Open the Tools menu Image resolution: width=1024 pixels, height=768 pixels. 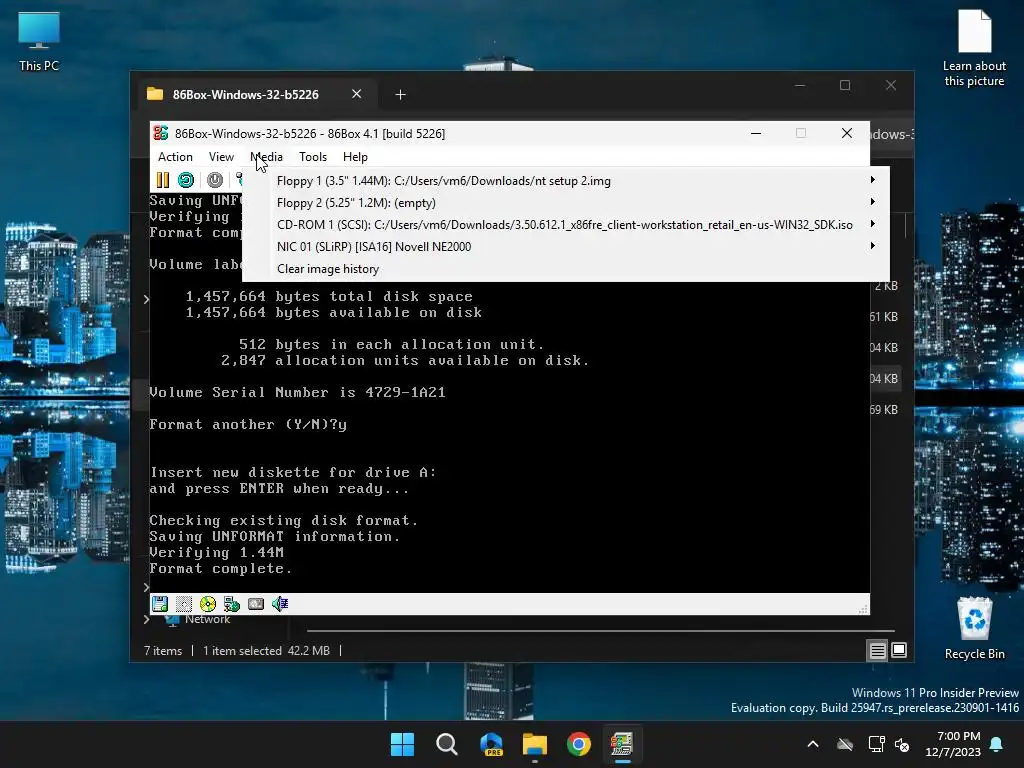pos(313,157)
